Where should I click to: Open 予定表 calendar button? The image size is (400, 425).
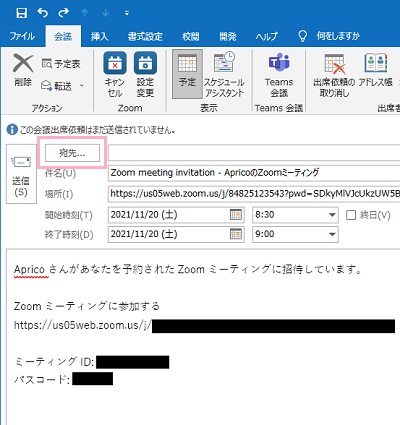pos(61,63)
